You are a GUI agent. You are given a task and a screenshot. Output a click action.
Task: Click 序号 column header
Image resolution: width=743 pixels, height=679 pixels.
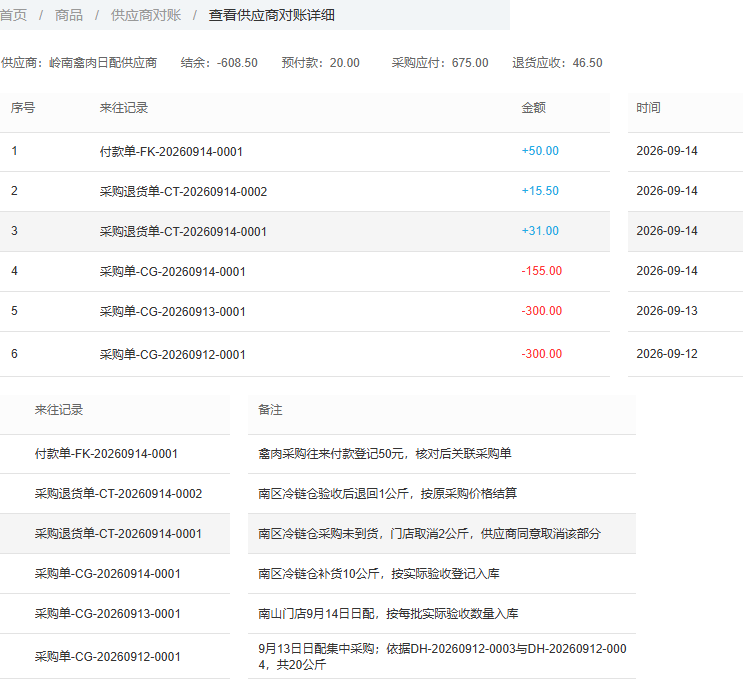click(x=23, y=108)
